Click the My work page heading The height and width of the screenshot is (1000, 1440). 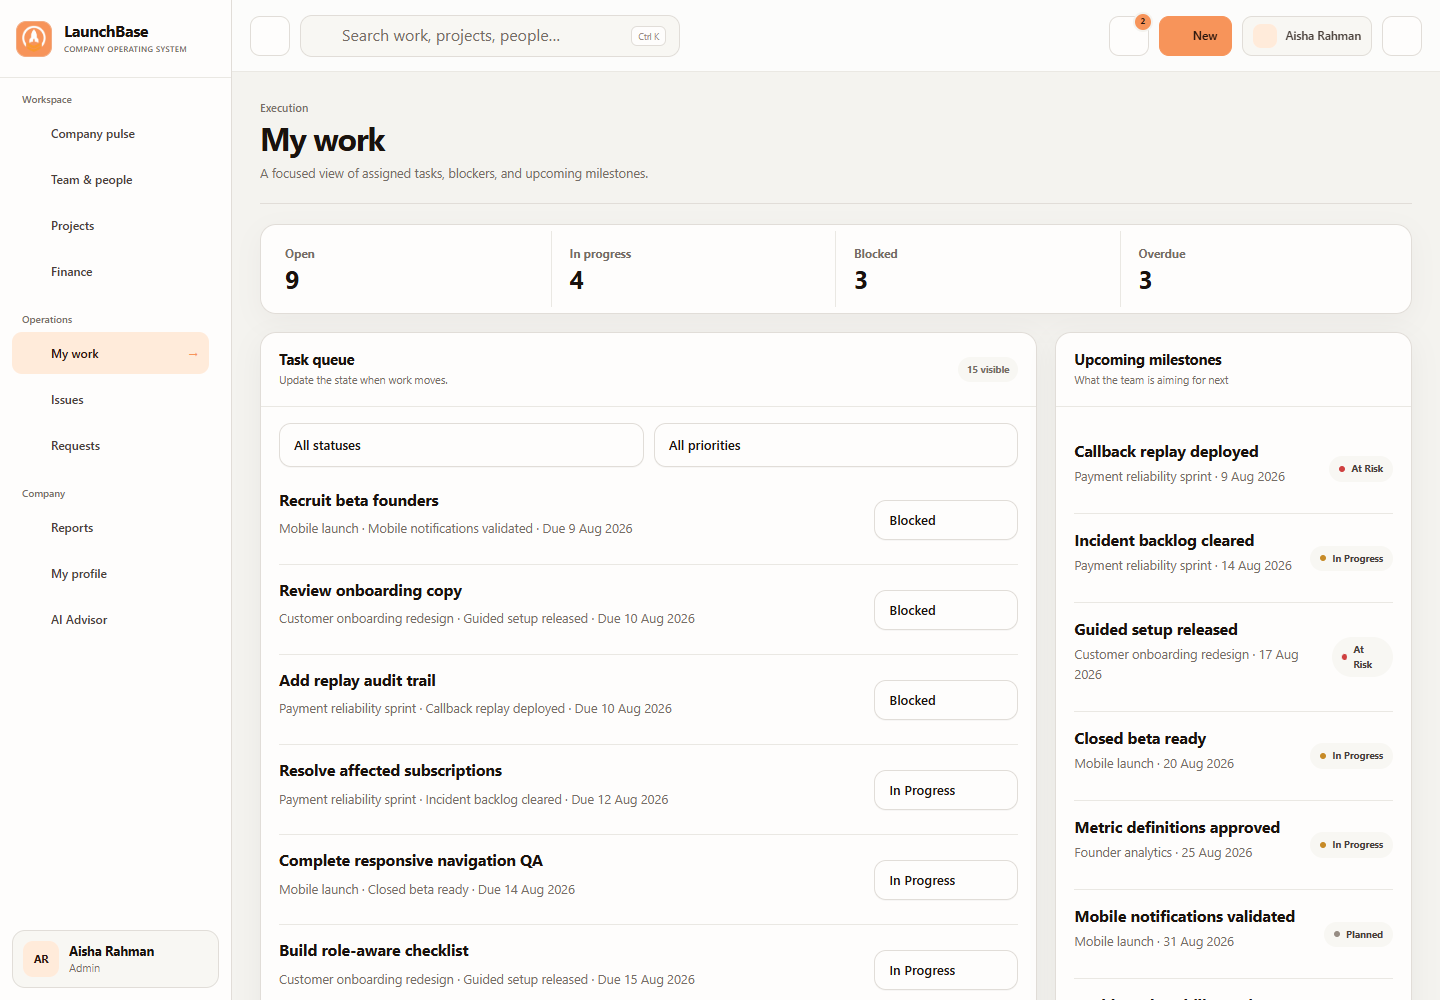(x=322, y=140)
